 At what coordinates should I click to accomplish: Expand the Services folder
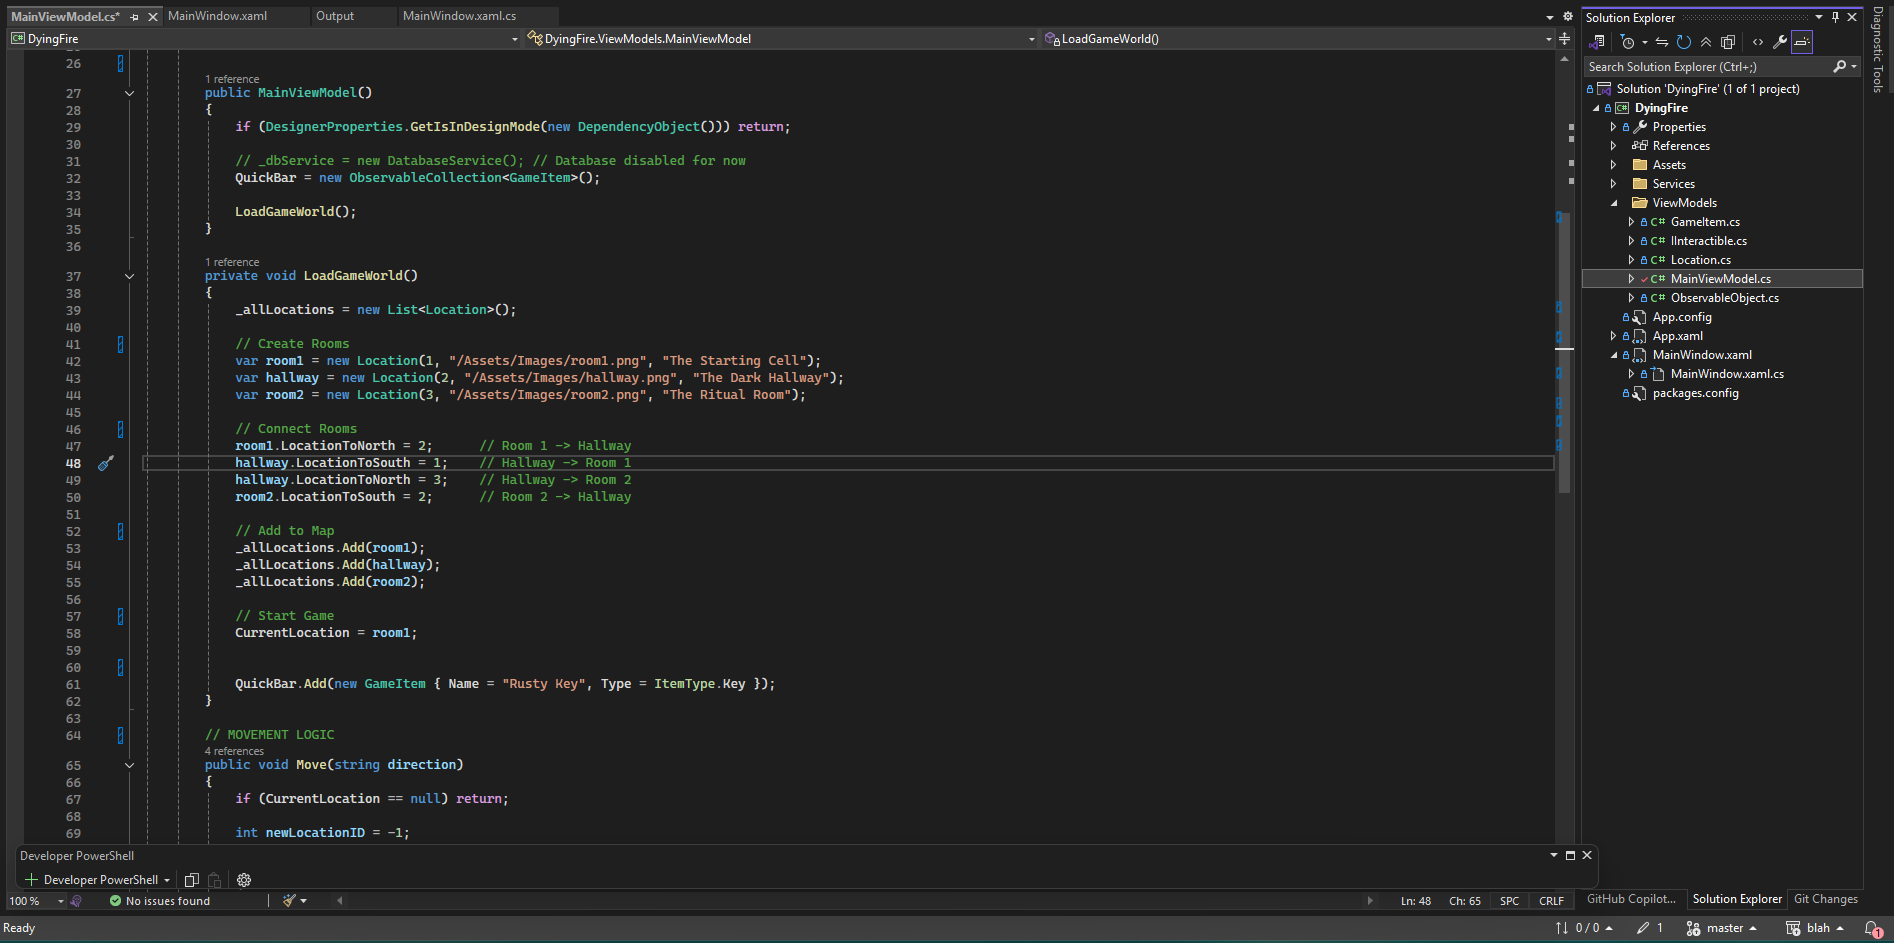(x=1613, y=184)
